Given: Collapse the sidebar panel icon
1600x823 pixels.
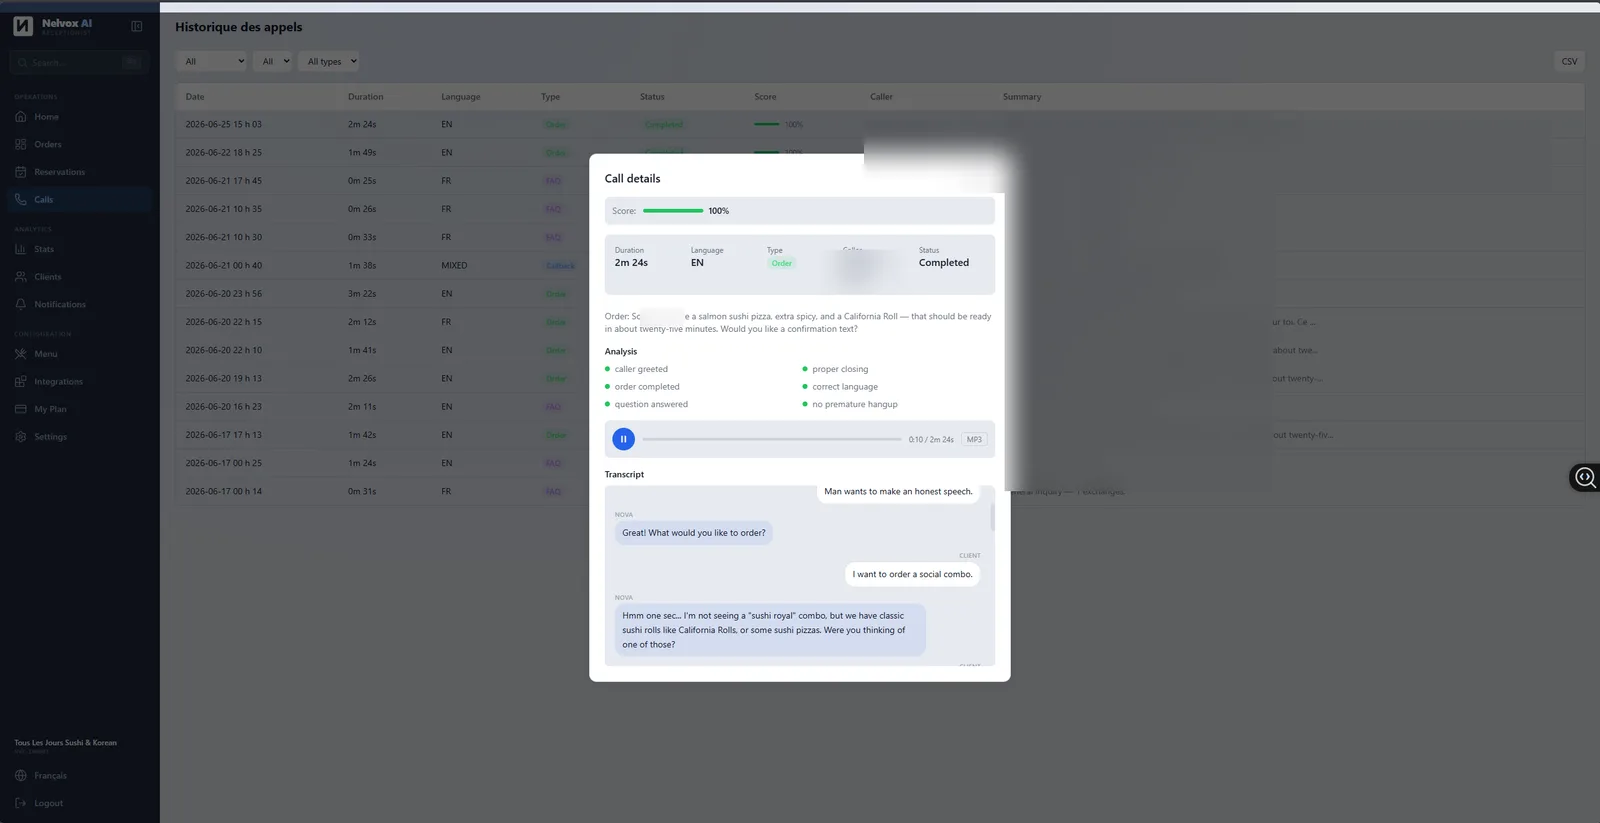Looking at the screenshot, I should click(x=137, y=26).
